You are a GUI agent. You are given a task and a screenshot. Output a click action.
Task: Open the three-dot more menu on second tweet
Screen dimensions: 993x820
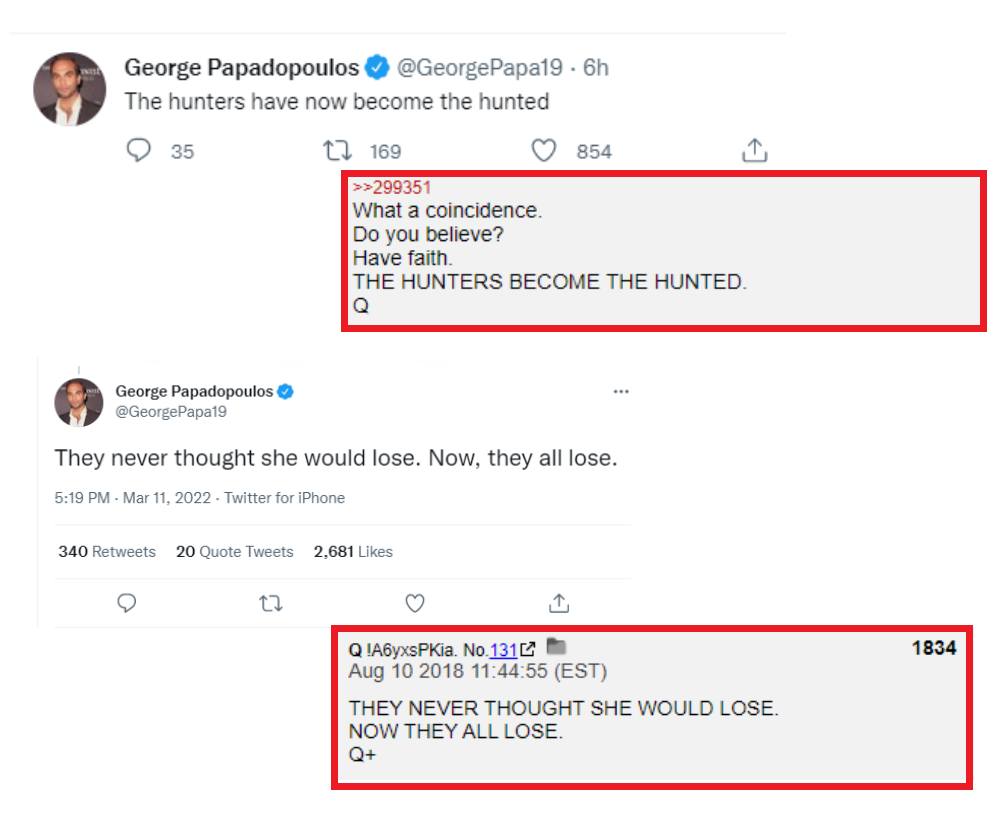[x=621, y=391]
